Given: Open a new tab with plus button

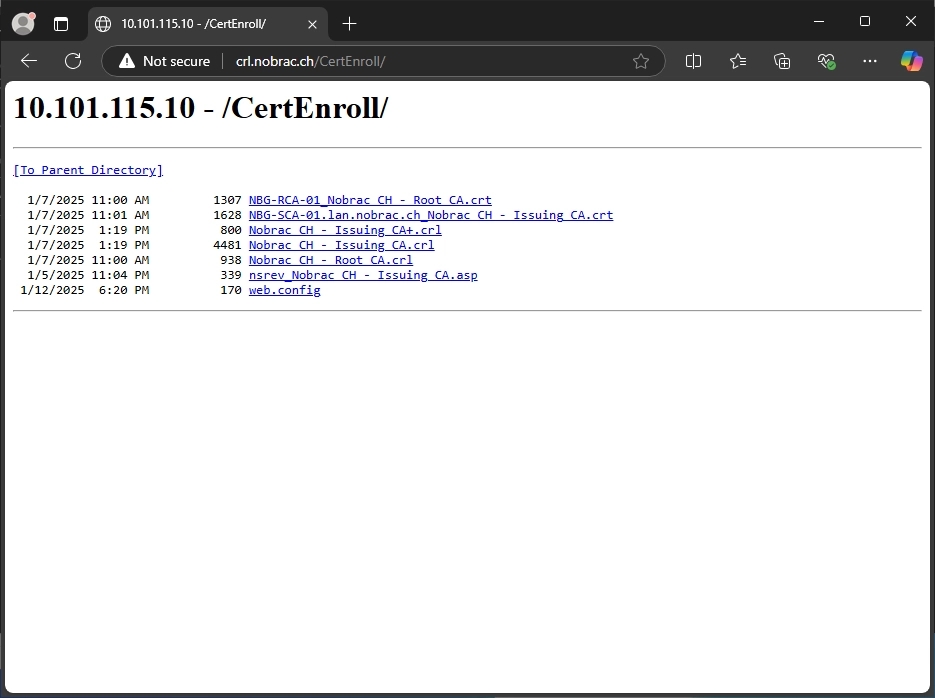Looking at the screenshot, I should coord(349,23).
